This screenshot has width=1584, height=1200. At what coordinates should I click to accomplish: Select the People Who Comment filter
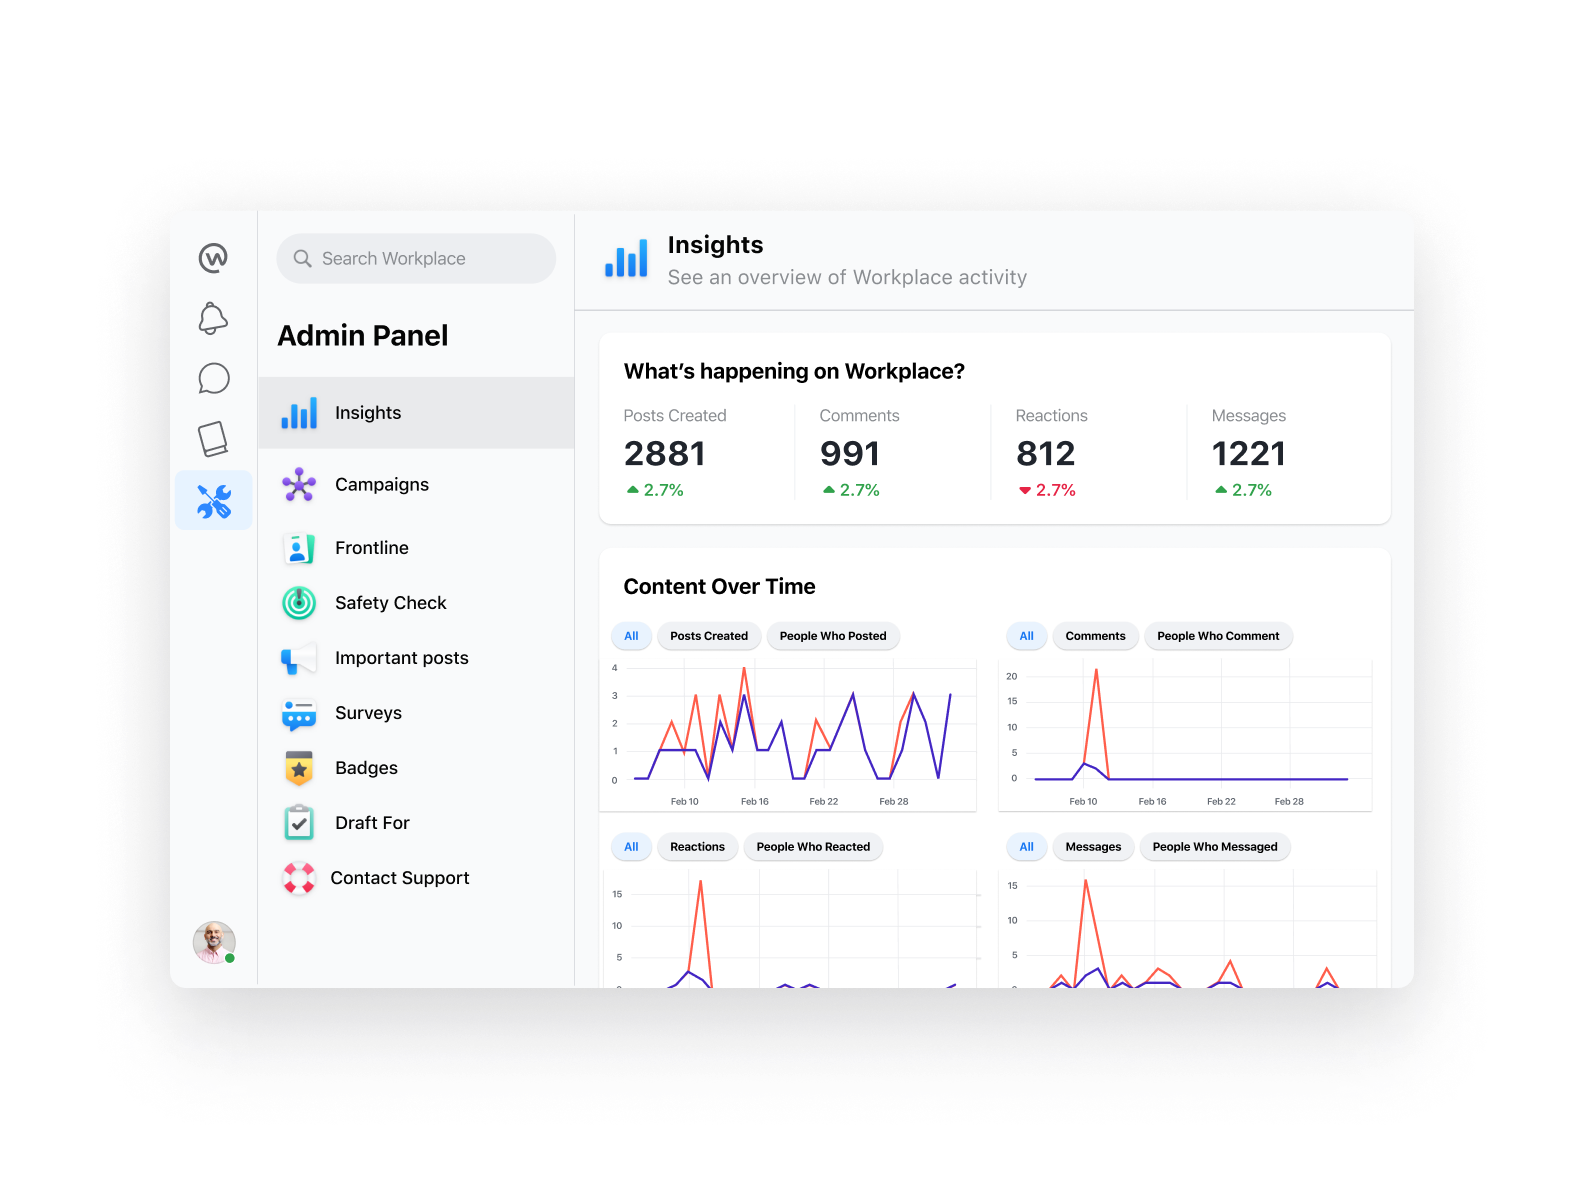[1218, 636]
